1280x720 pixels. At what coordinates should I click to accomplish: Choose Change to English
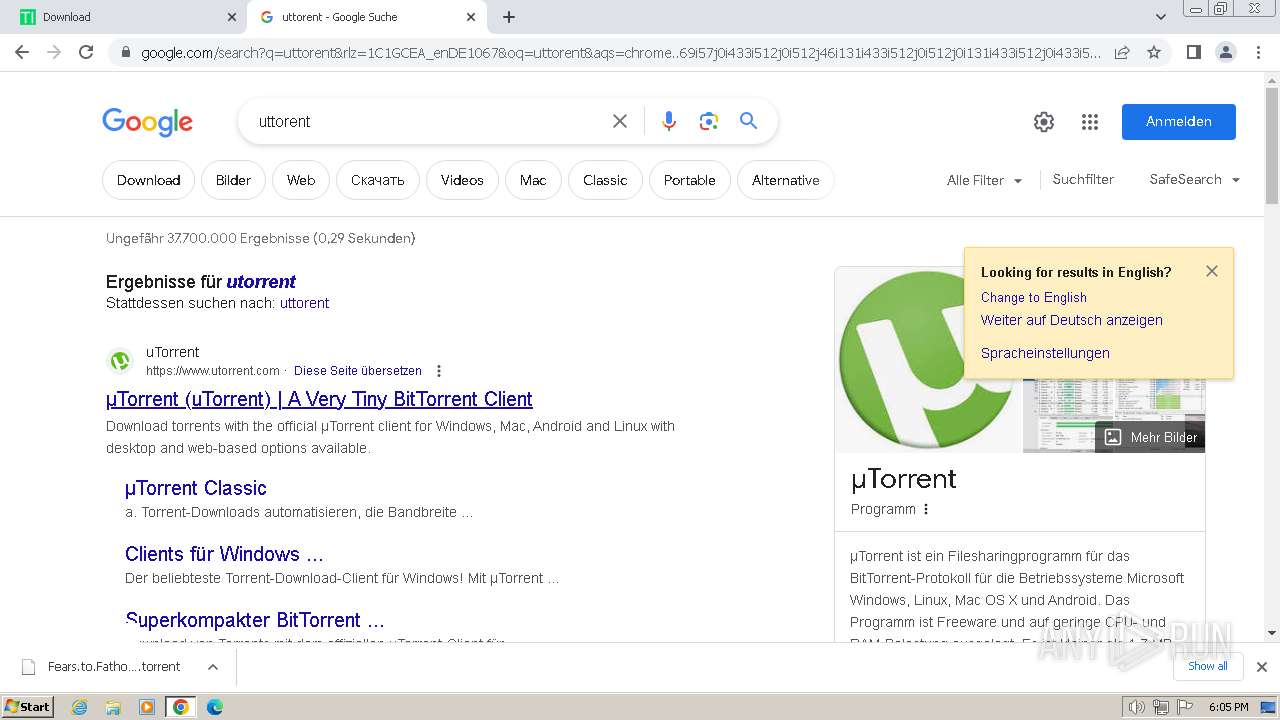coord(1033,298)
